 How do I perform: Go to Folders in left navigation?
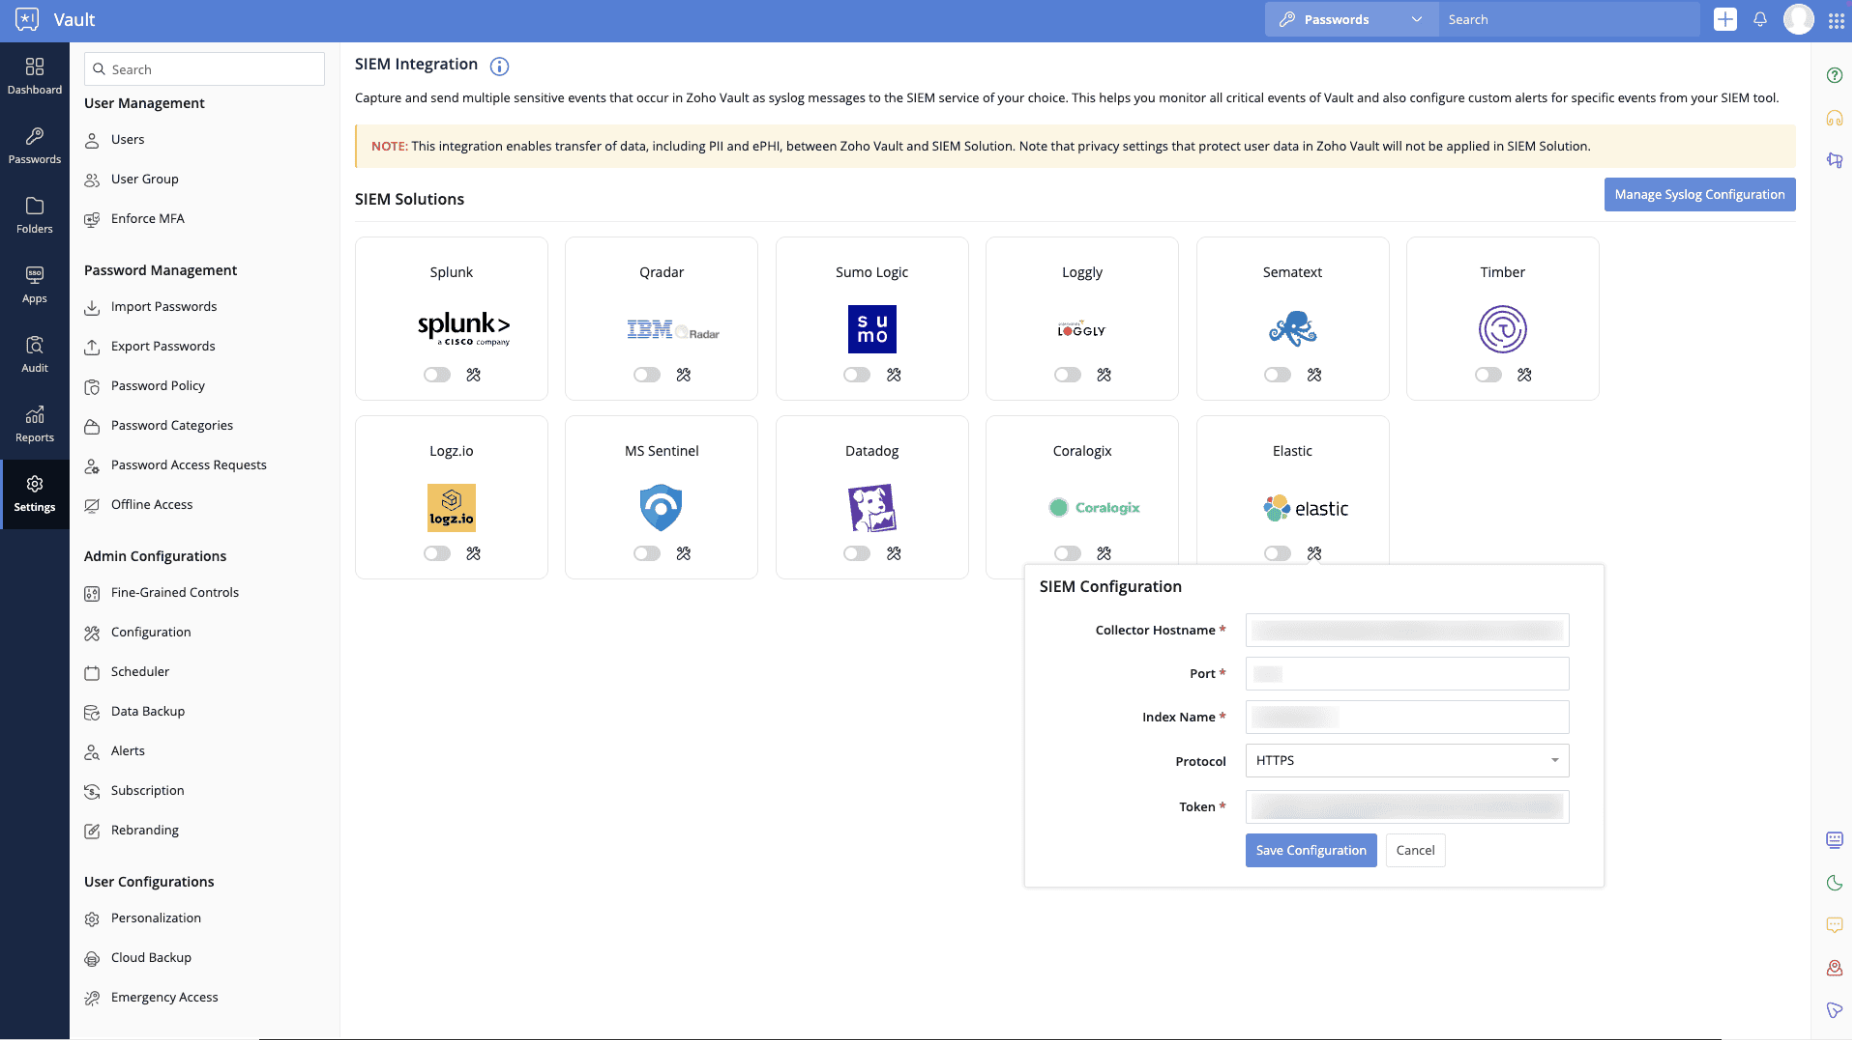pyautogui.click(x=35, y=215)
